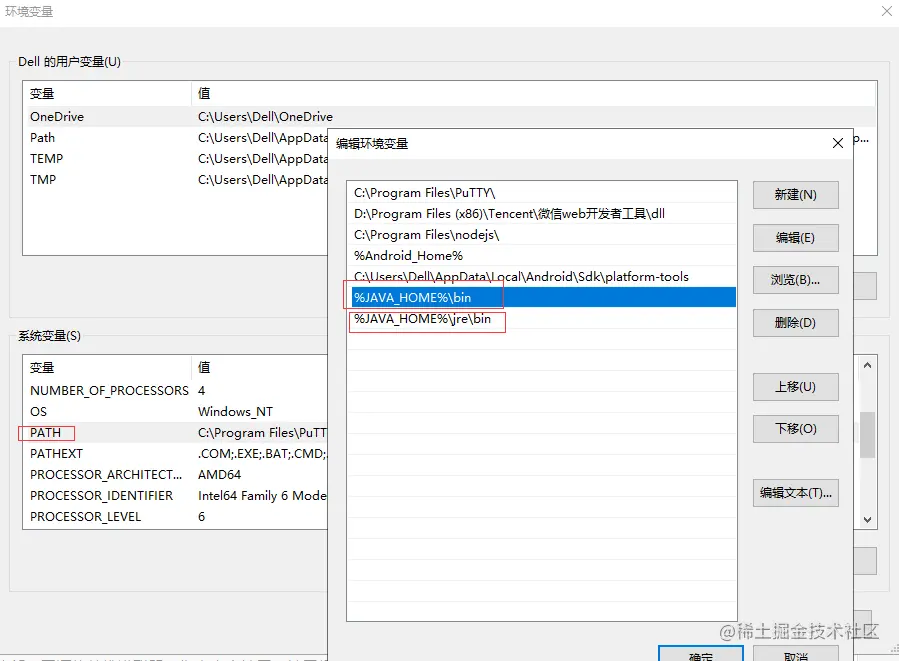
Task: Click the 编辑(E) button
Action: click(x=795, y=238)
